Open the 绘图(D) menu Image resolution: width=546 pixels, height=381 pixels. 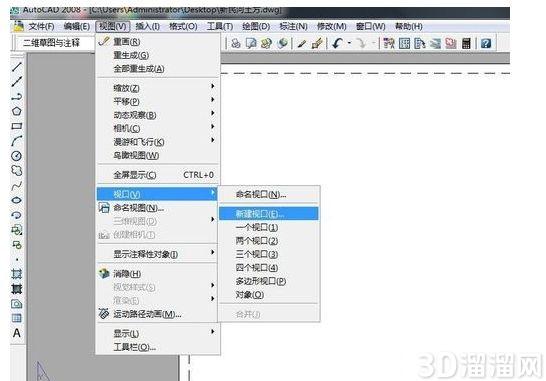(x=256, y=26)
